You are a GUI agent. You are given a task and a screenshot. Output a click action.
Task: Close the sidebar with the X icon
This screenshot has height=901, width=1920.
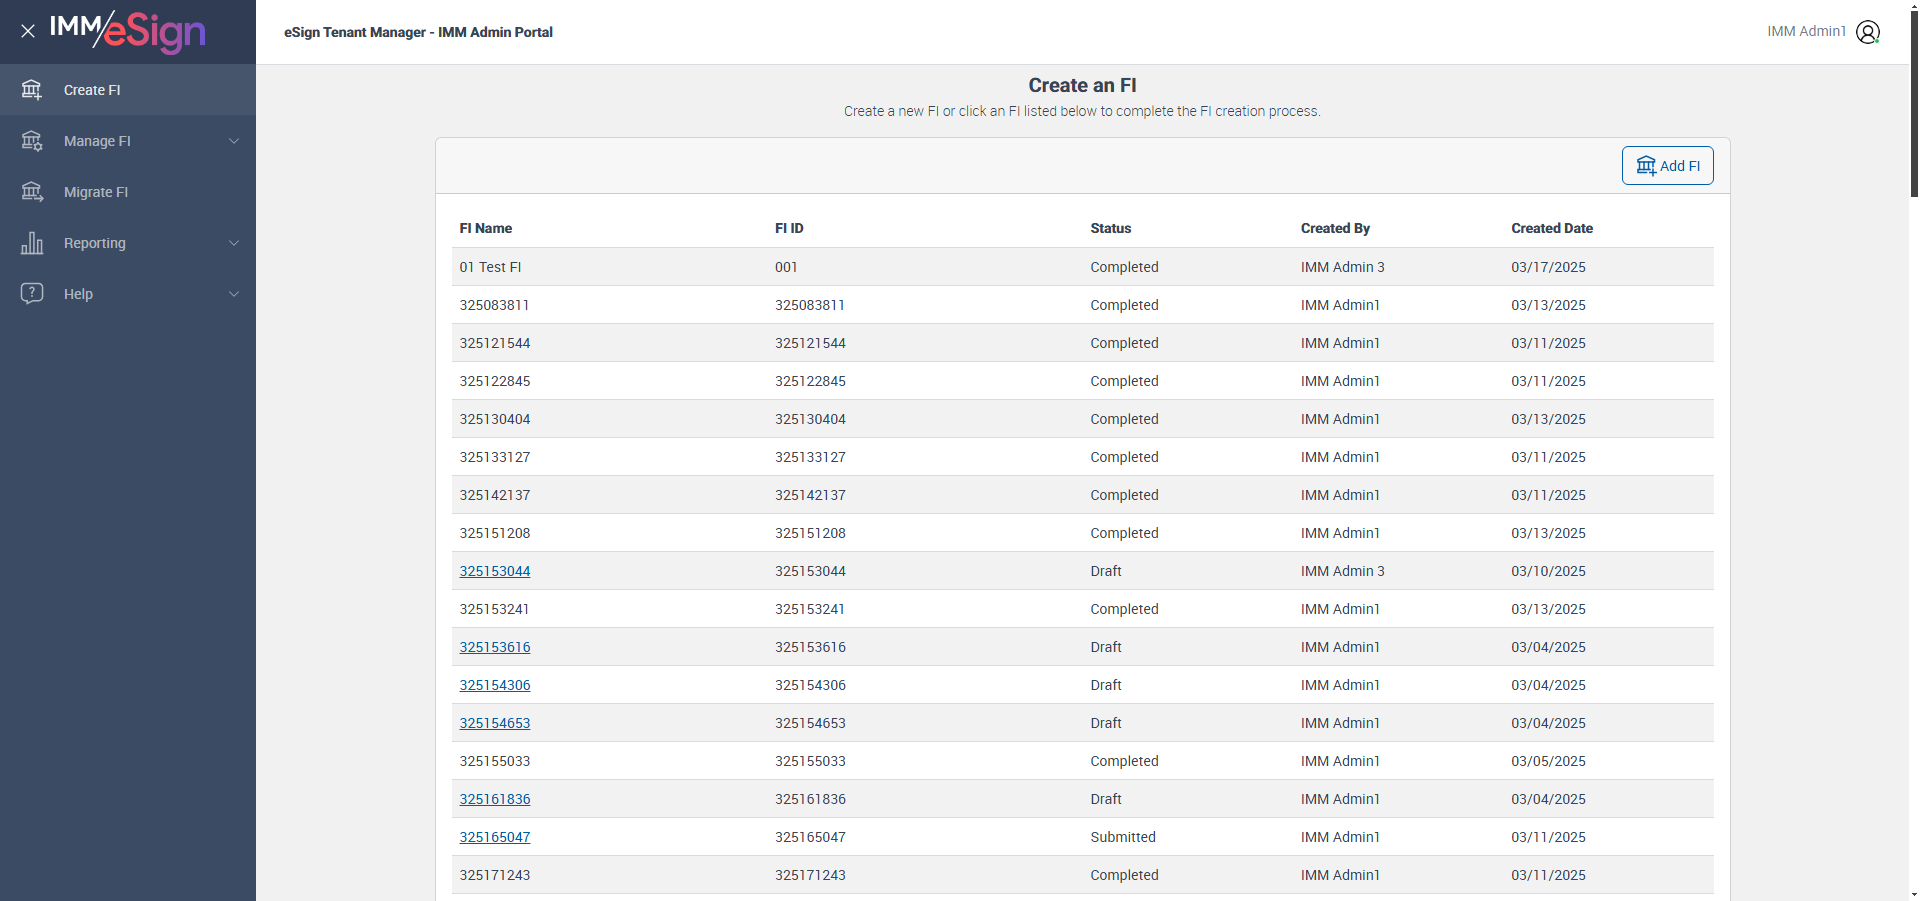28,31
